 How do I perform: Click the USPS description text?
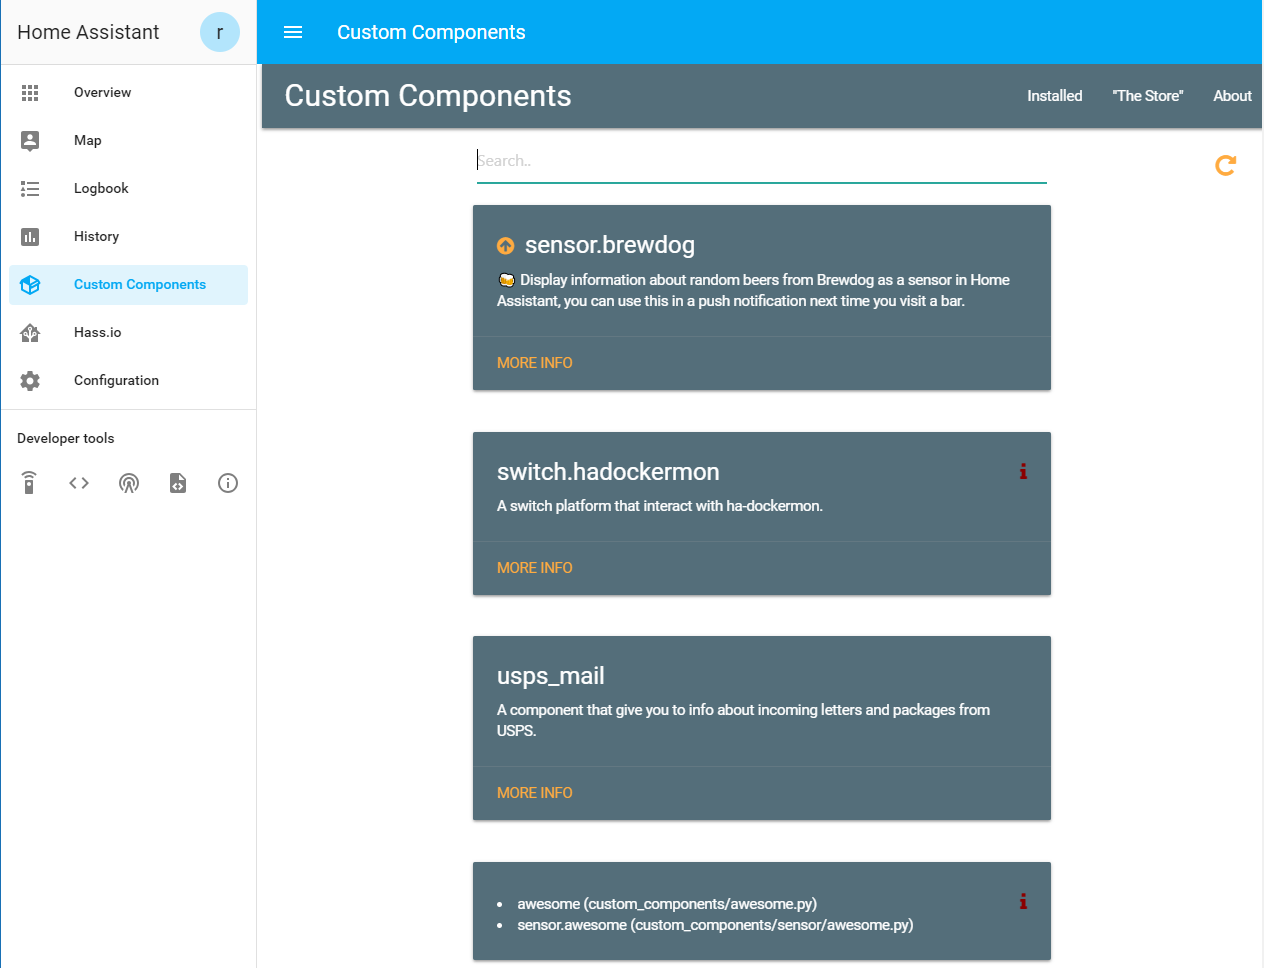743,720
